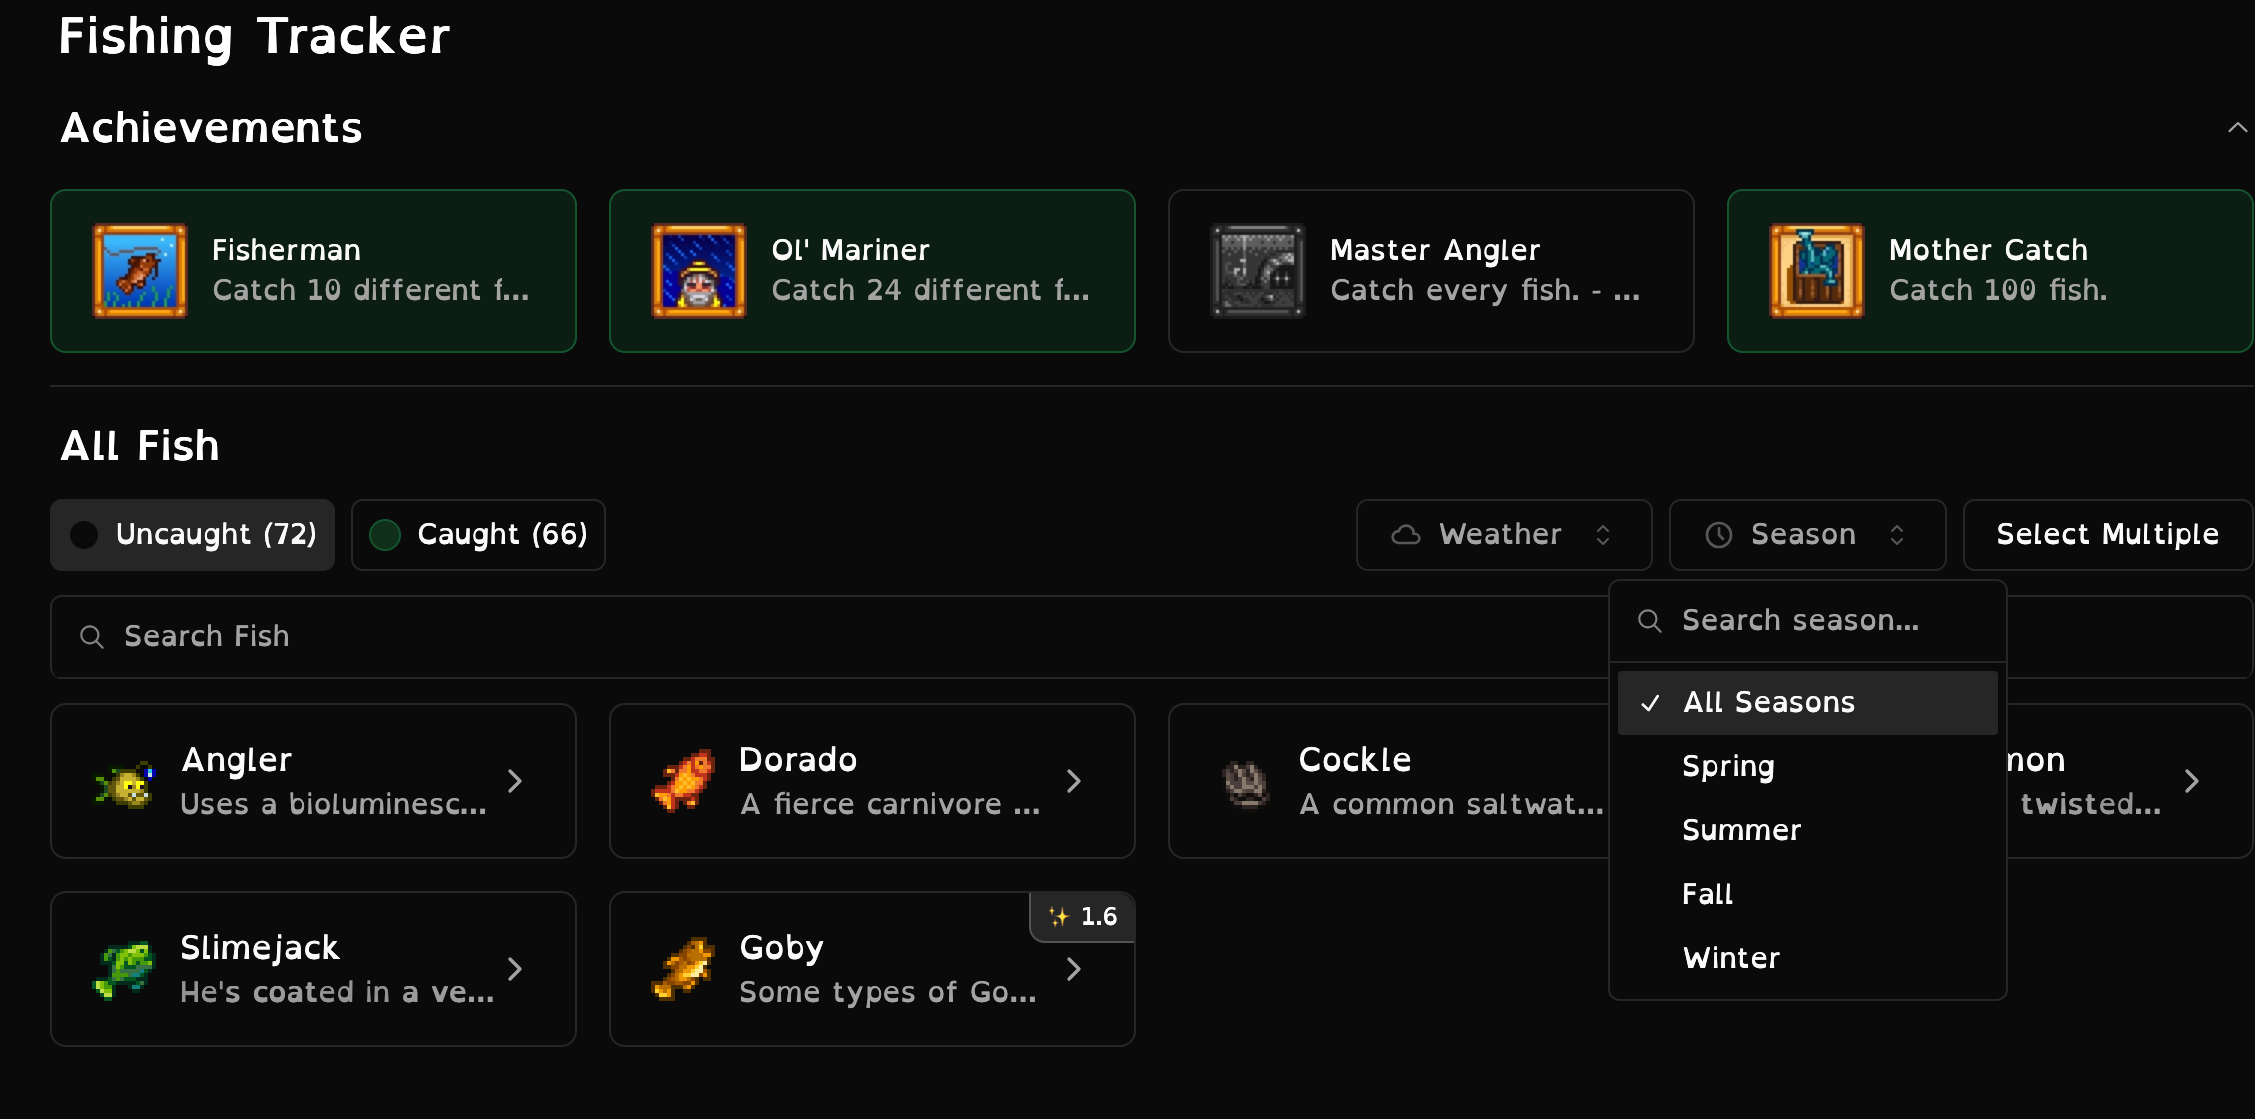Click the Master Angler achievement icon
2255x1119 pixels.
tap(1258, 271)
